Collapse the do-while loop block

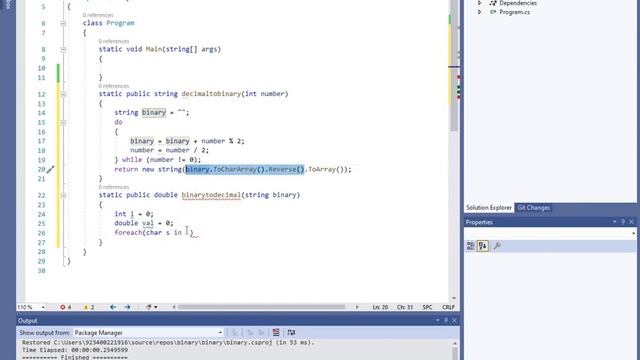click(63, 122)
